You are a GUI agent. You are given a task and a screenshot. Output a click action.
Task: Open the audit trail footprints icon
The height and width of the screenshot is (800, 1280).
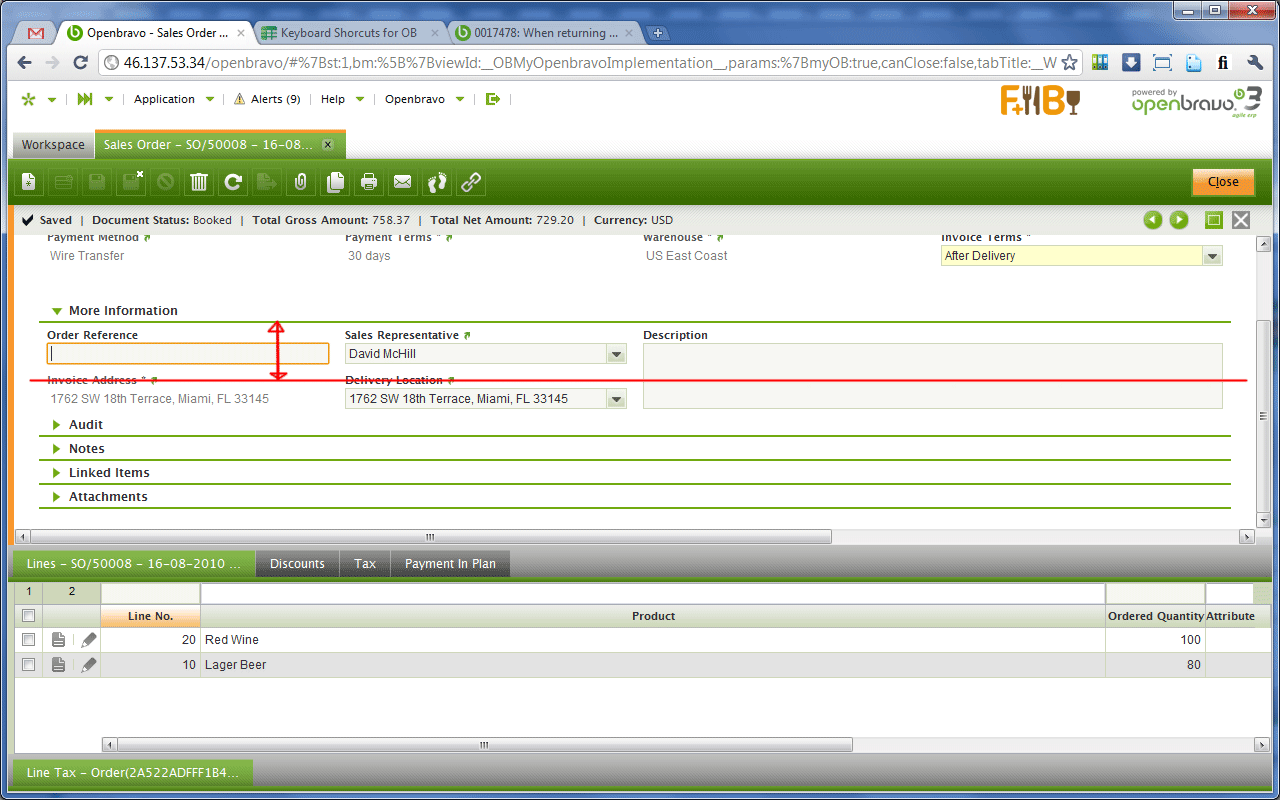(x=437, y=182)
